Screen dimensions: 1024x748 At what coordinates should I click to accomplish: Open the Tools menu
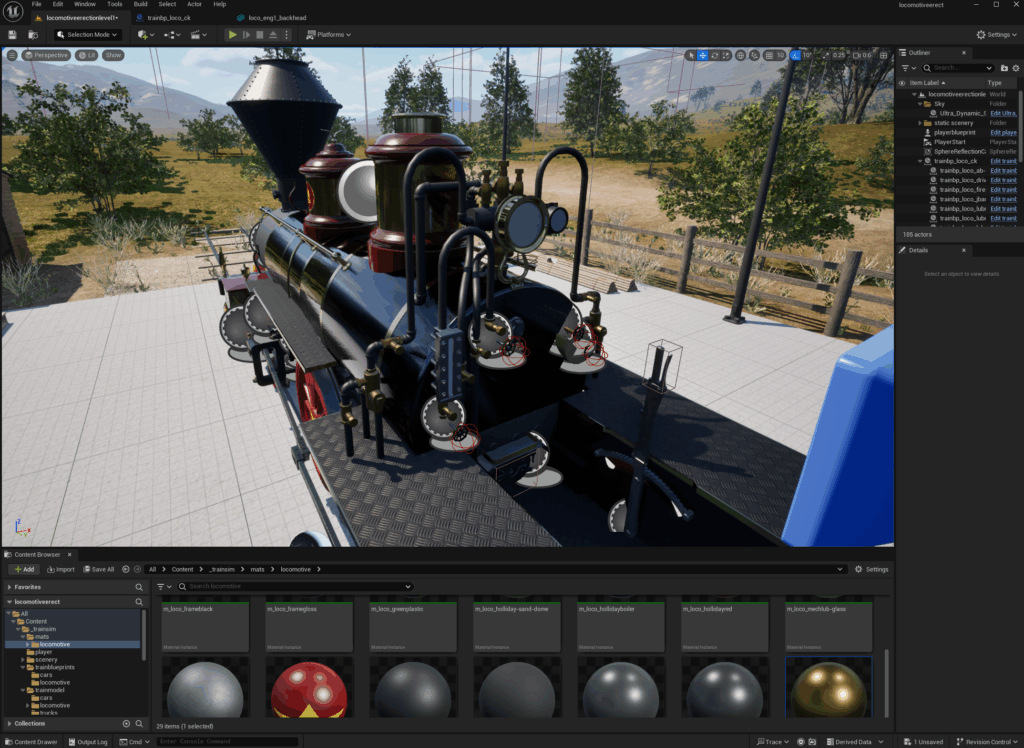[114, 4]
